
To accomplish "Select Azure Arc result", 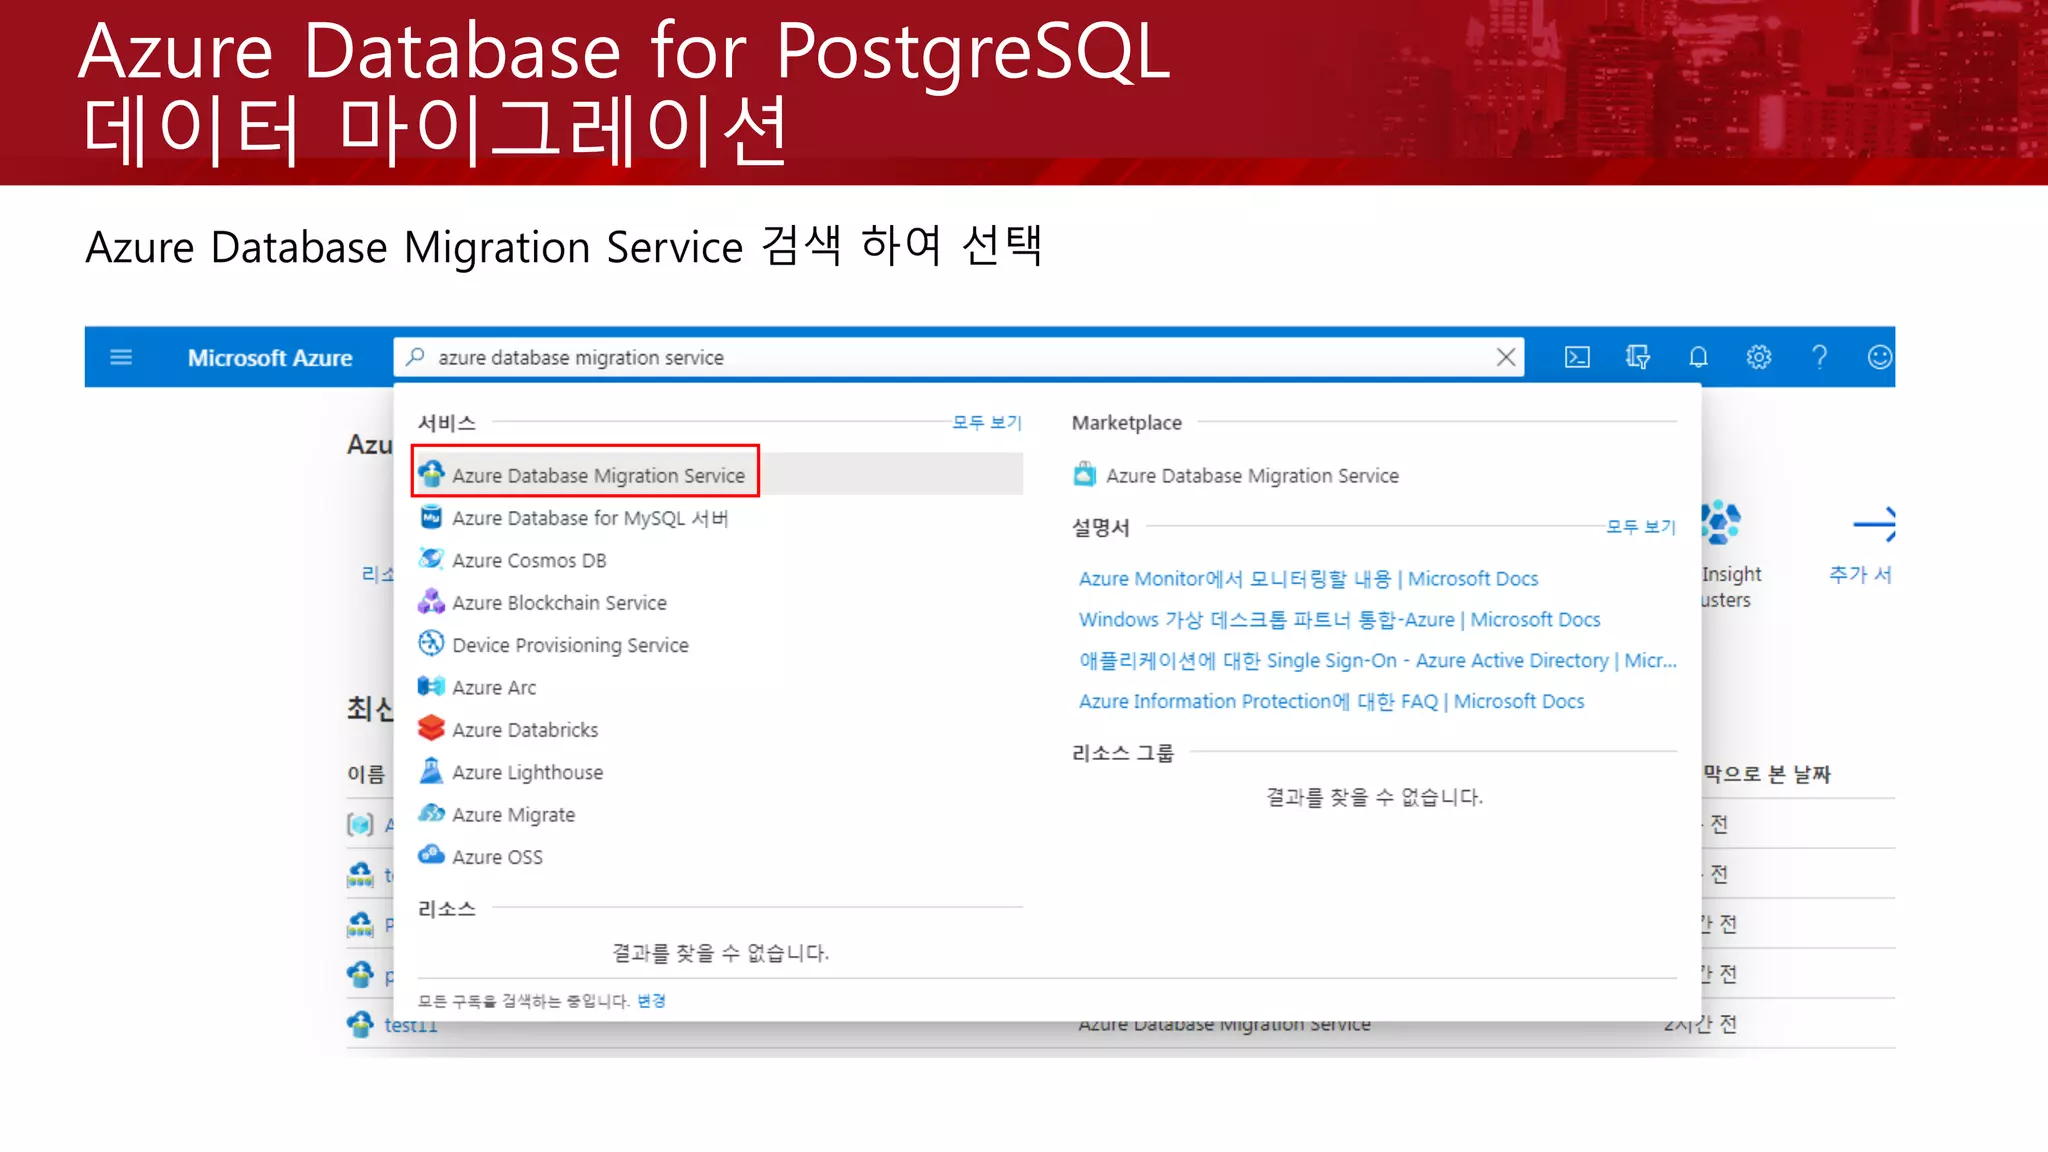I will (x=494, y=687).
